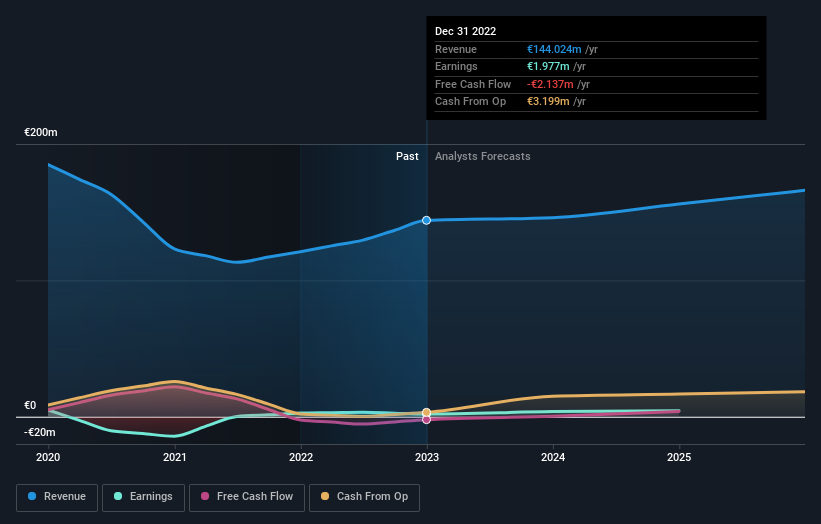Screen dimensions: 821x524
Task: Click the Free Cash Flow label in tooltip
Action: tap(473, 84)
